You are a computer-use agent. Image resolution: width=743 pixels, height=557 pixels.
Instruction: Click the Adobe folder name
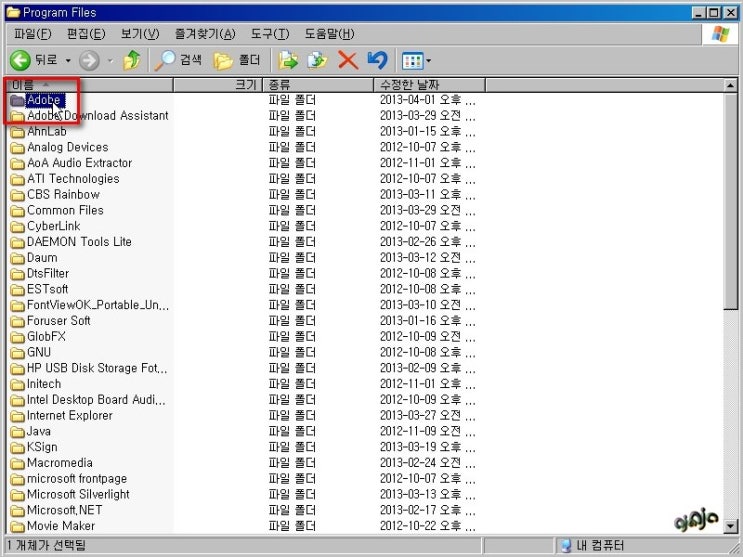pyautogui.click(x=44, y=100)
